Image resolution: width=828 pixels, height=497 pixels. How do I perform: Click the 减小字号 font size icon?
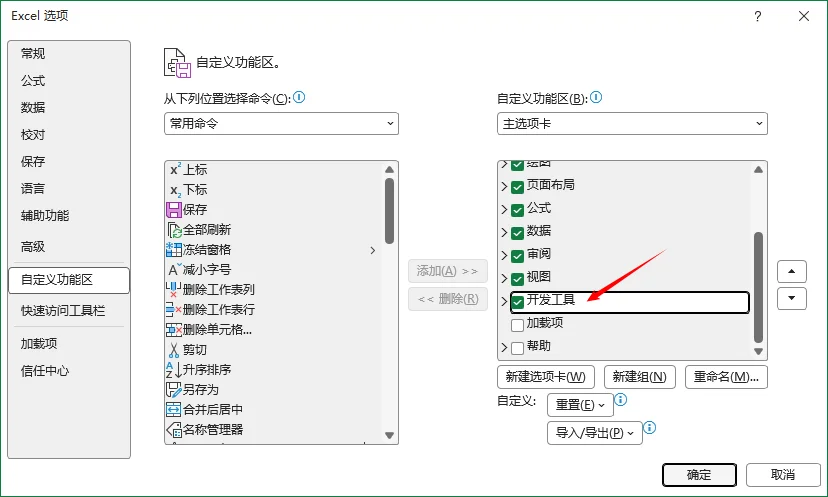pos(174,269)
